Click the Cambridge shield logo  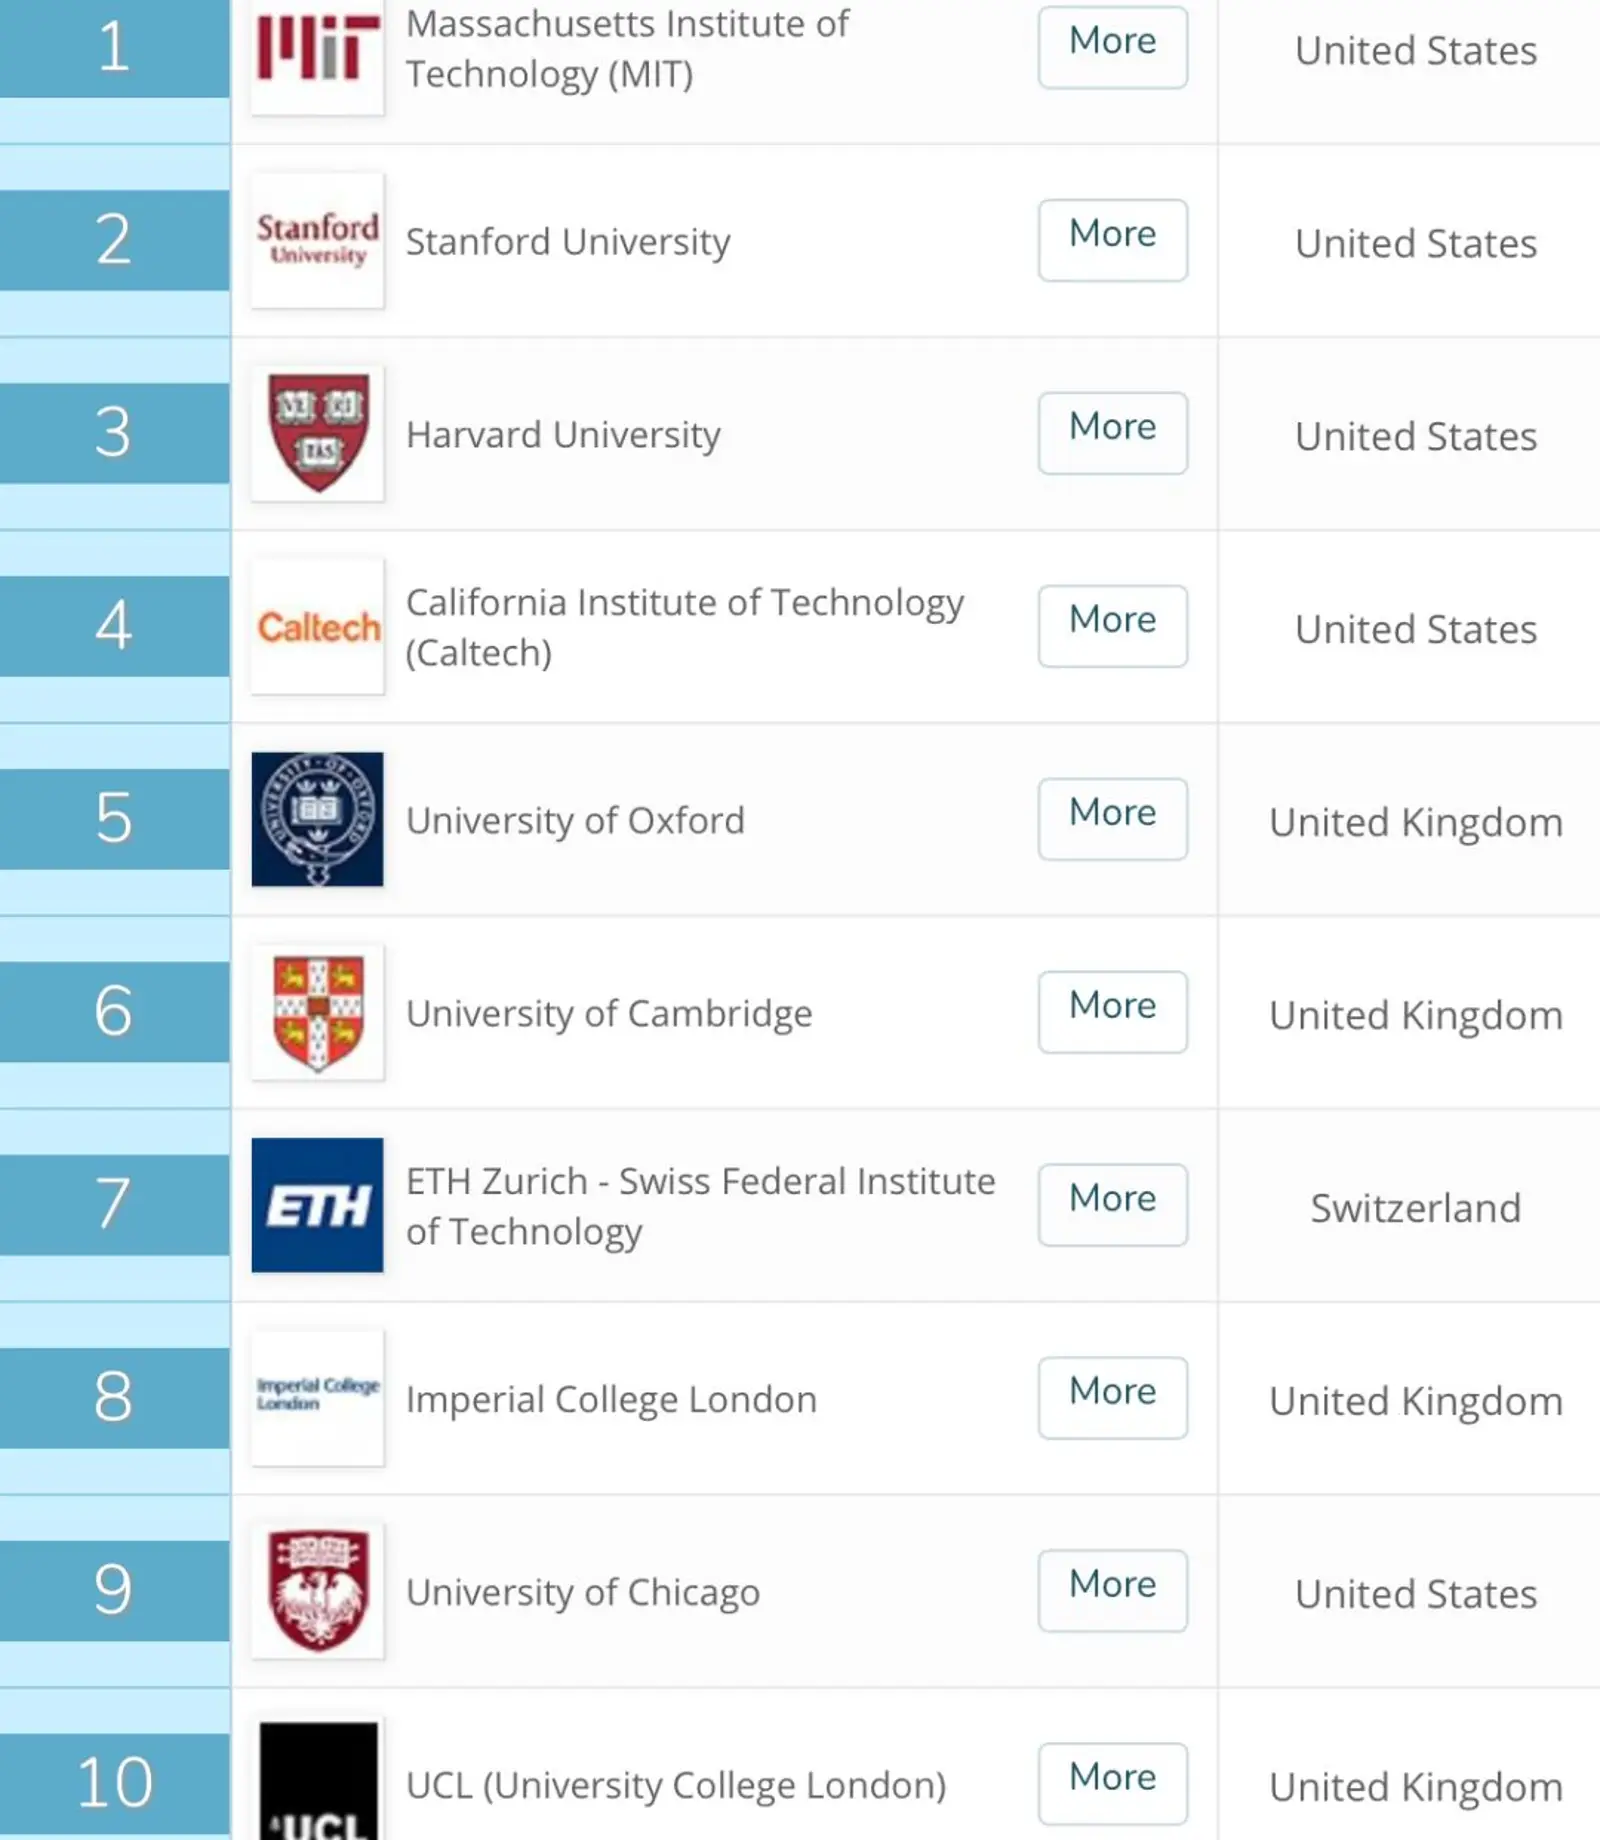pos(317,1012)
